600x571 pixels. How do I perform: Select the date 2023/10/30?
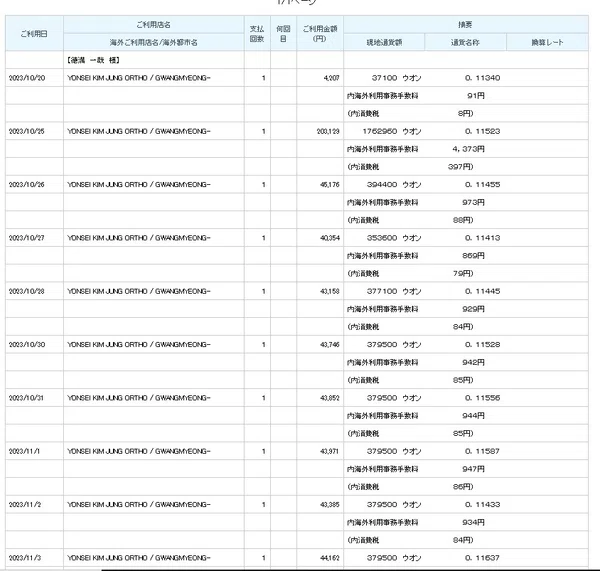(x=27, y=344)
